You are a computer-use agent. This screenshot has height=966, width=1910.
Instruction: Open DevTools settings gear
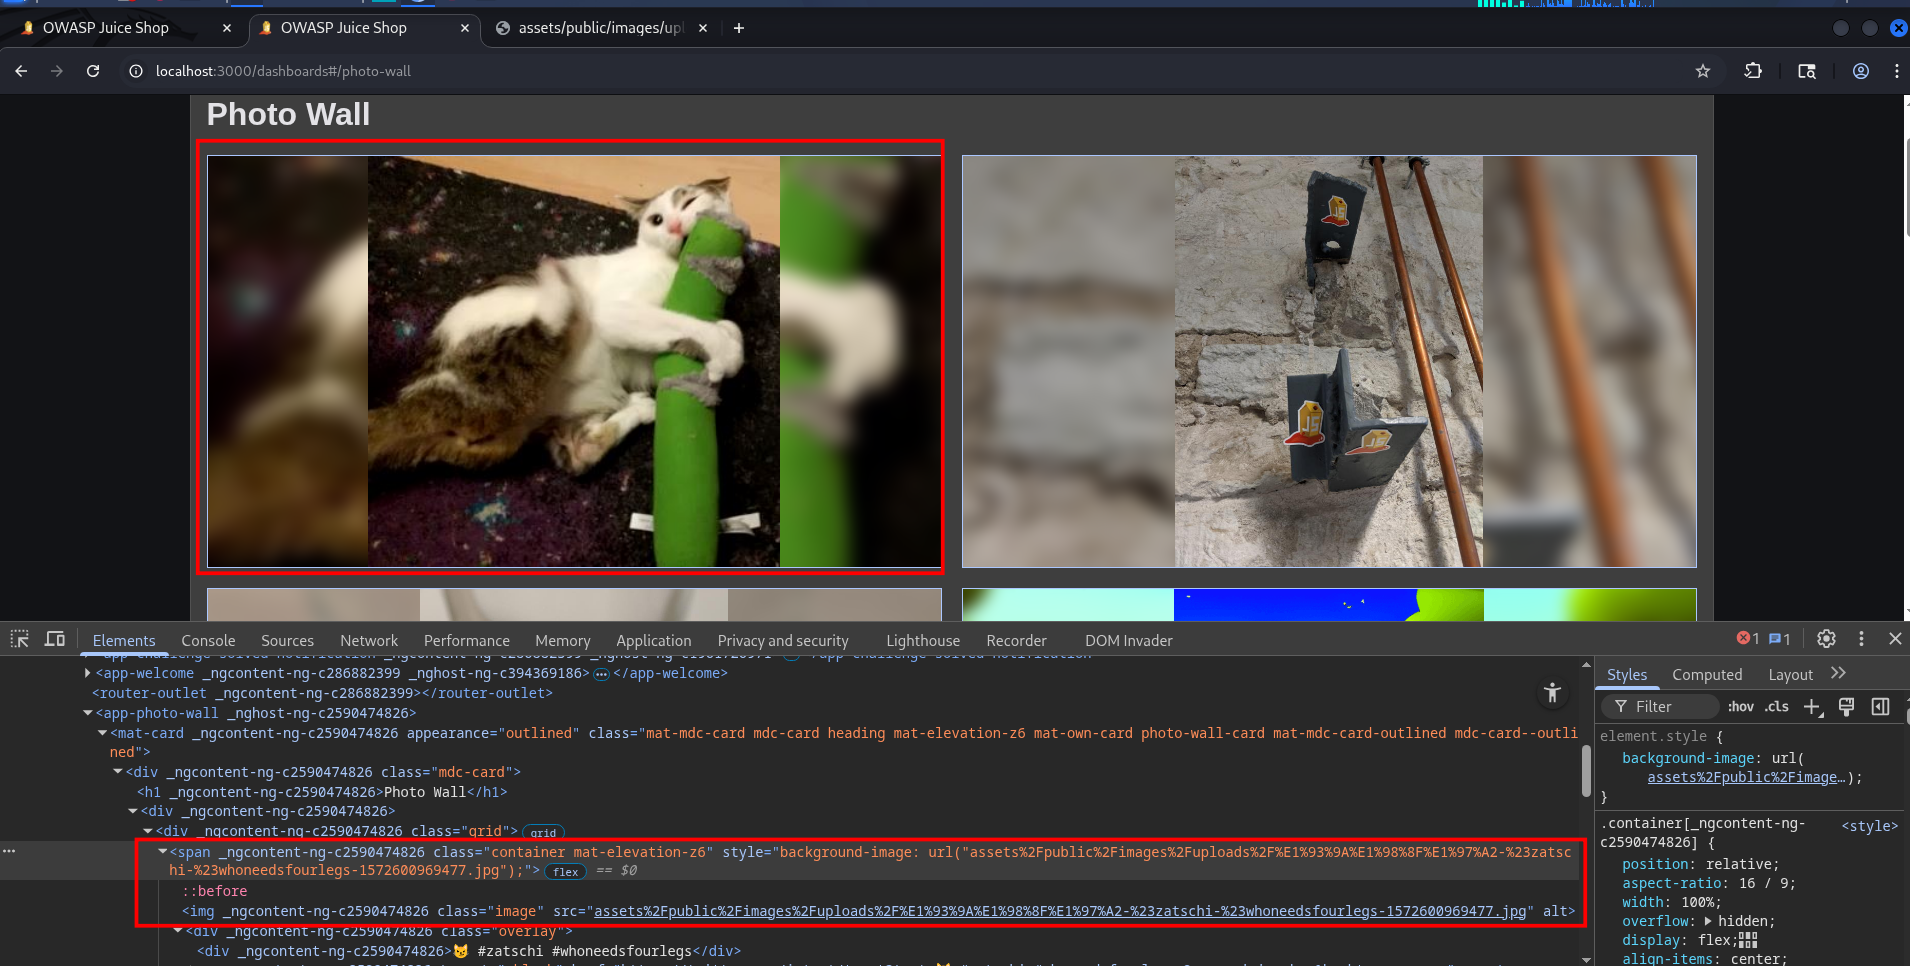pyautogui.click(x=1826, y=639)
